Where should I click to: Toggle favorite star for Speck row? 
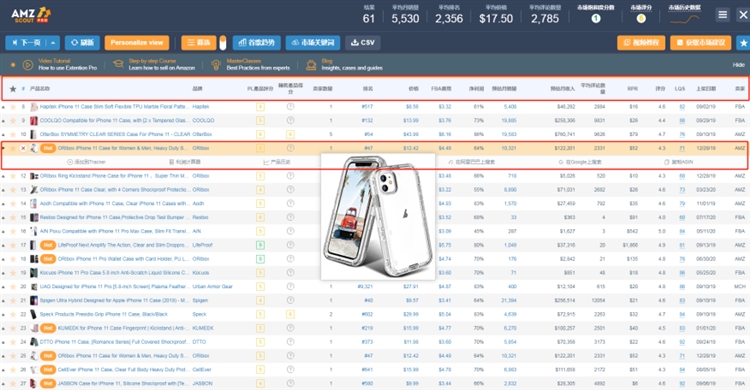13,314
